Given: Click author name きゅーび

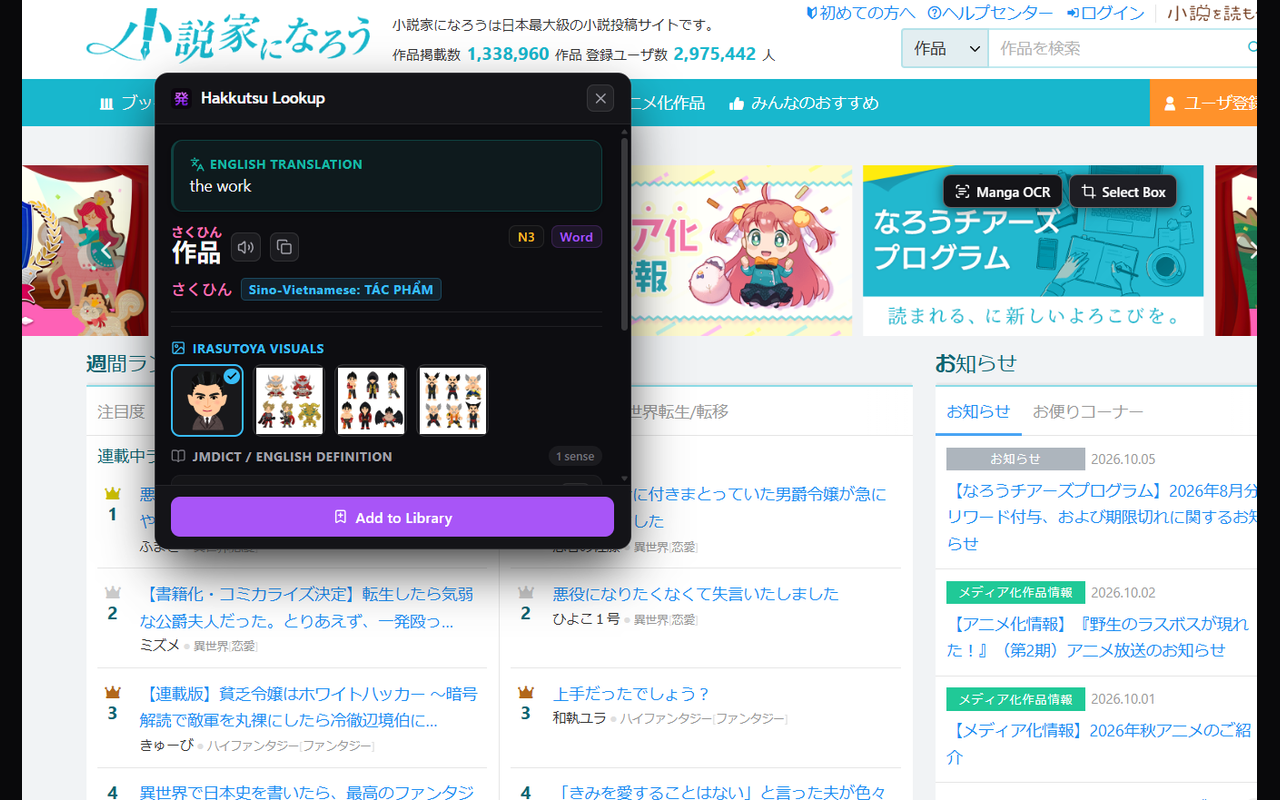Looking at the screenshot, I should (x=166, y=745).
